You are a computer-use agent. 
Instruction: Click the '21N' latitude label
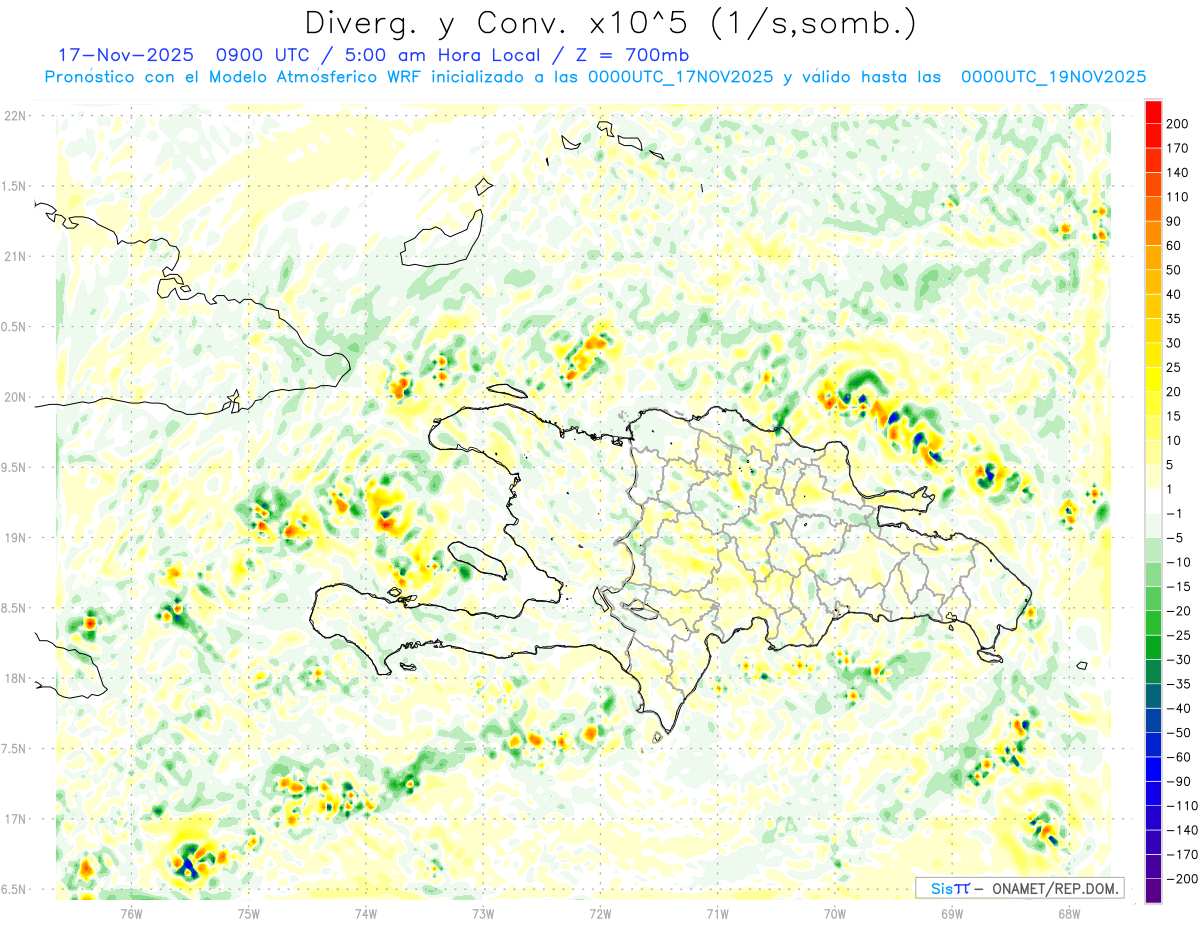coord(15,257)
